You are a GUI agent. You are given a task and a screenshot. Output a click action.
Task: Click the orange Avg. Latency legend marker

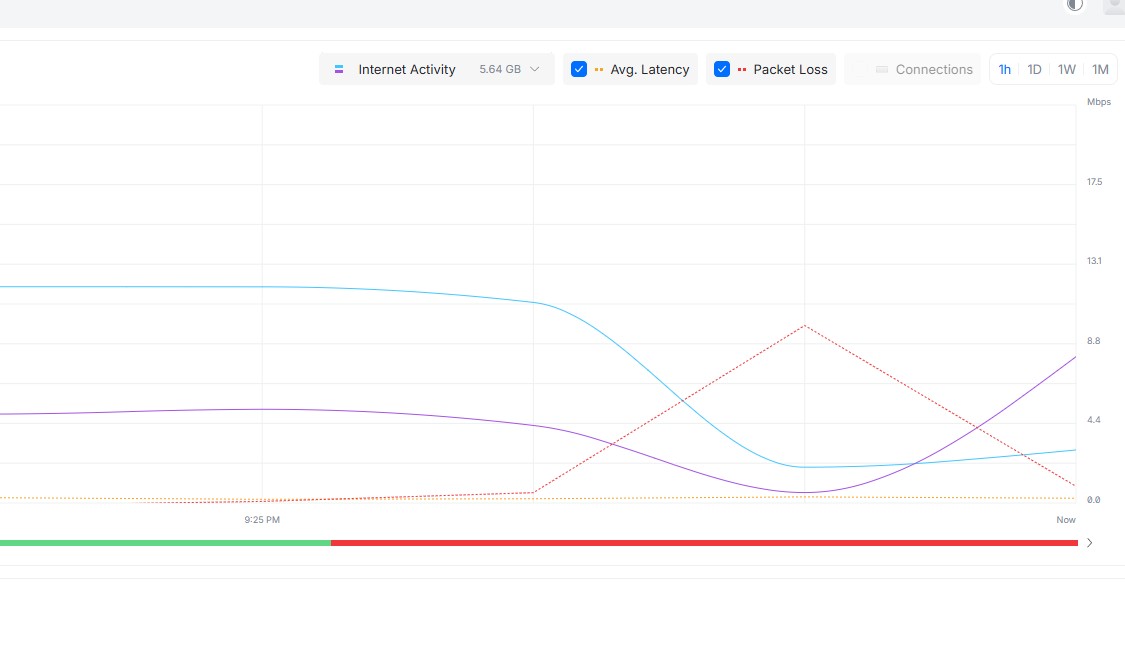click(599, 70)
